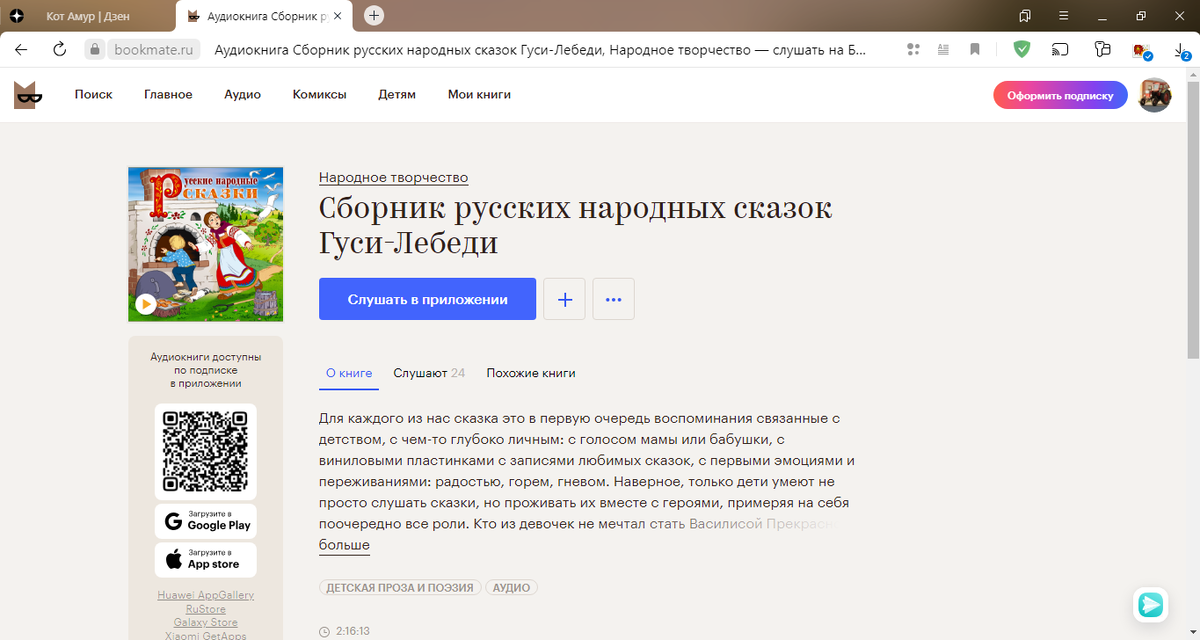Open Мои книги in navigation
Image resolution: width=1200 pixels, height=640 pixels.
(479, 95)
